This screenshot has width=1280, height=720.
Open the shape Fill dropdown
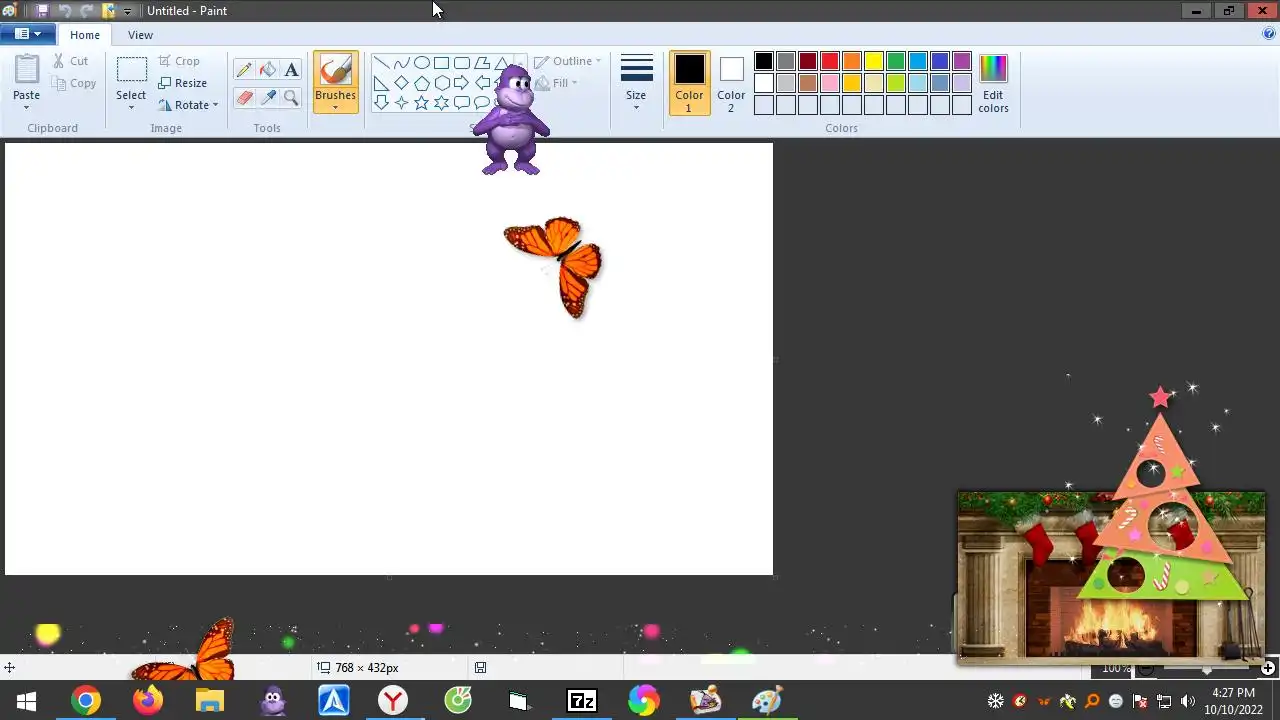(x=555, y=83)
